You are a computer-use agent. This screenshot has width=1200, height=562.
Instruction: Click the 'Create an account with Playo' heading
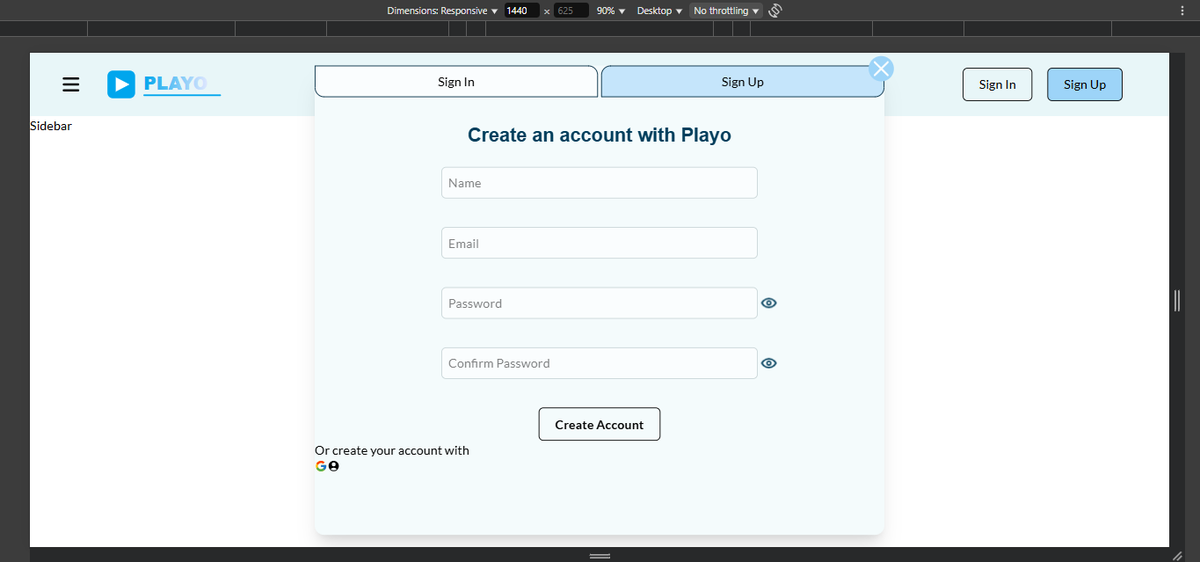point(599,135)
